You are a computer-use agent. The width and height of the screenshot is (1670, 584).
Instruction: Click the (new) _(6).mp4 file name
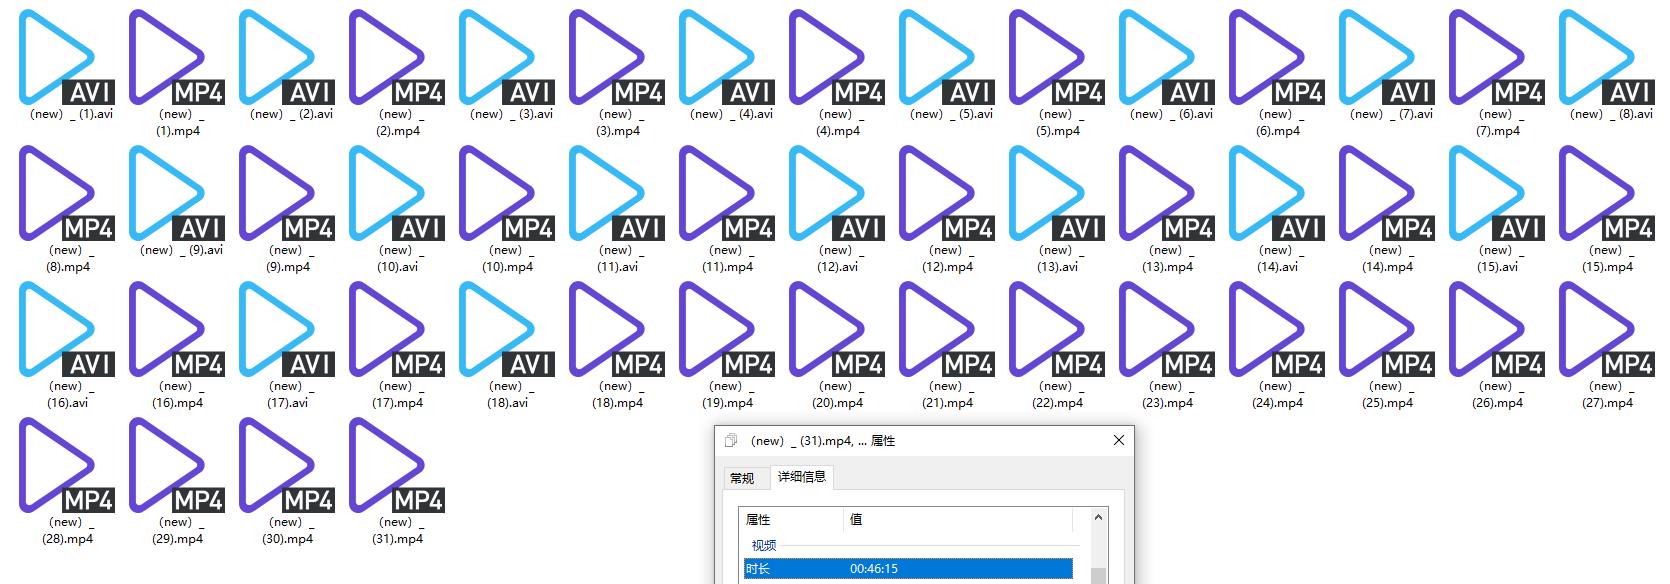point(1276,123)
